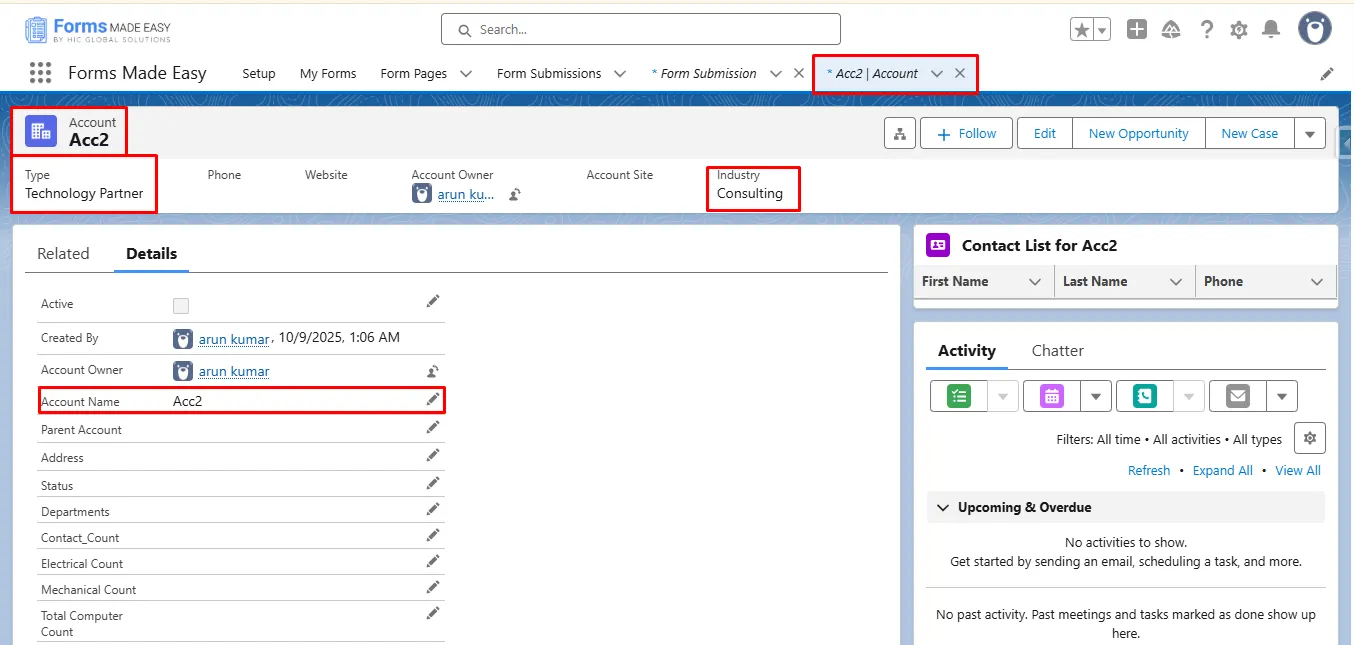Toggle the Active checkbox
The image size is (1354, 645).
point(181,306)
